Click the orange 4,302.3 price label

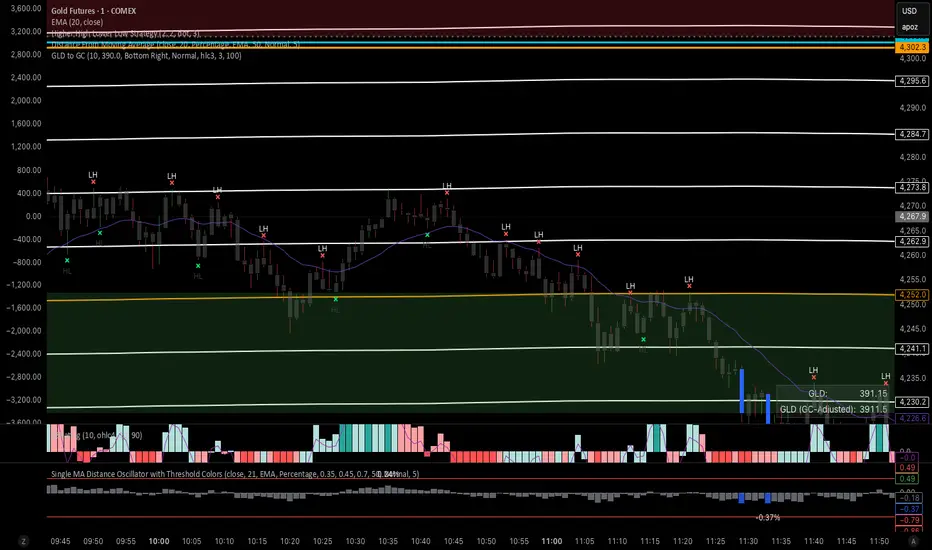[x=912, y=47]
